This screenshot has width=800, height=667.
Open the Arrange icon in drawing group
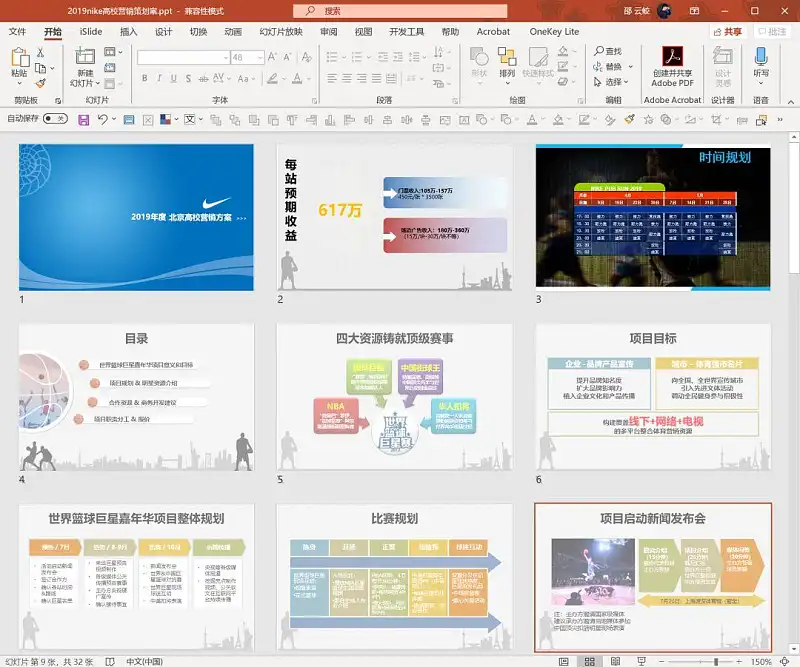point(507,56)
